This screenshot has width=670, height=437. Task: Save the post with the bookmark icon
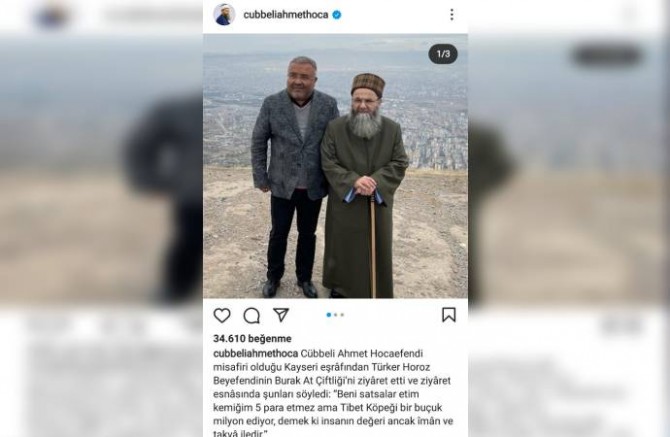tap(449, 315)
